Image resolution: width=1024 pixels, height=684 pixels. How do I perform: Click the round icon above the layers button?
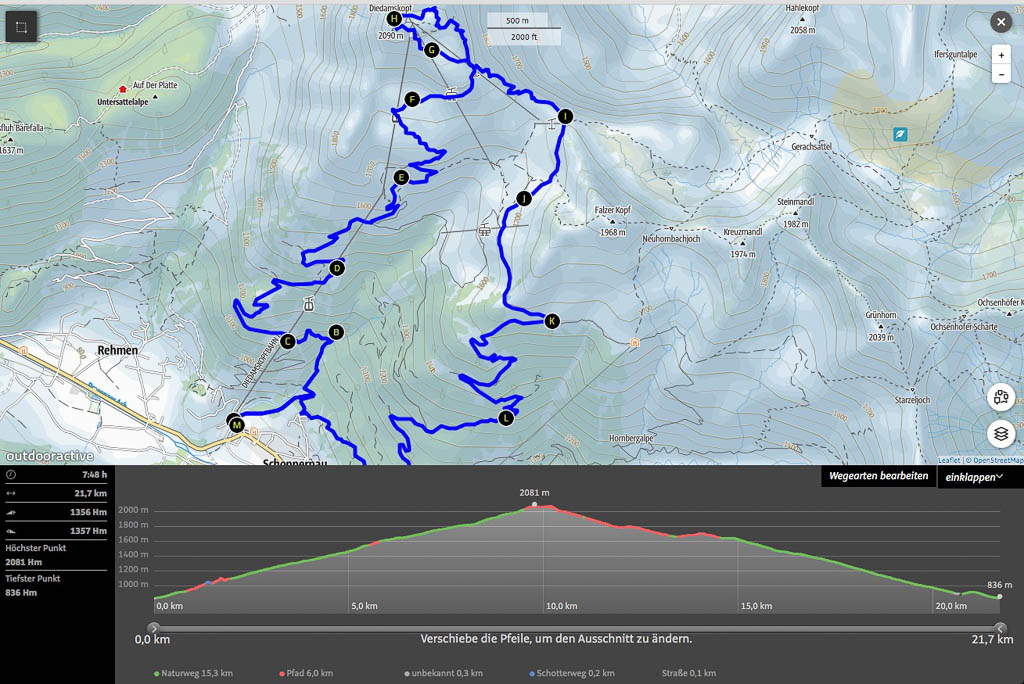pyautogui.click(x=1001, y=397)
